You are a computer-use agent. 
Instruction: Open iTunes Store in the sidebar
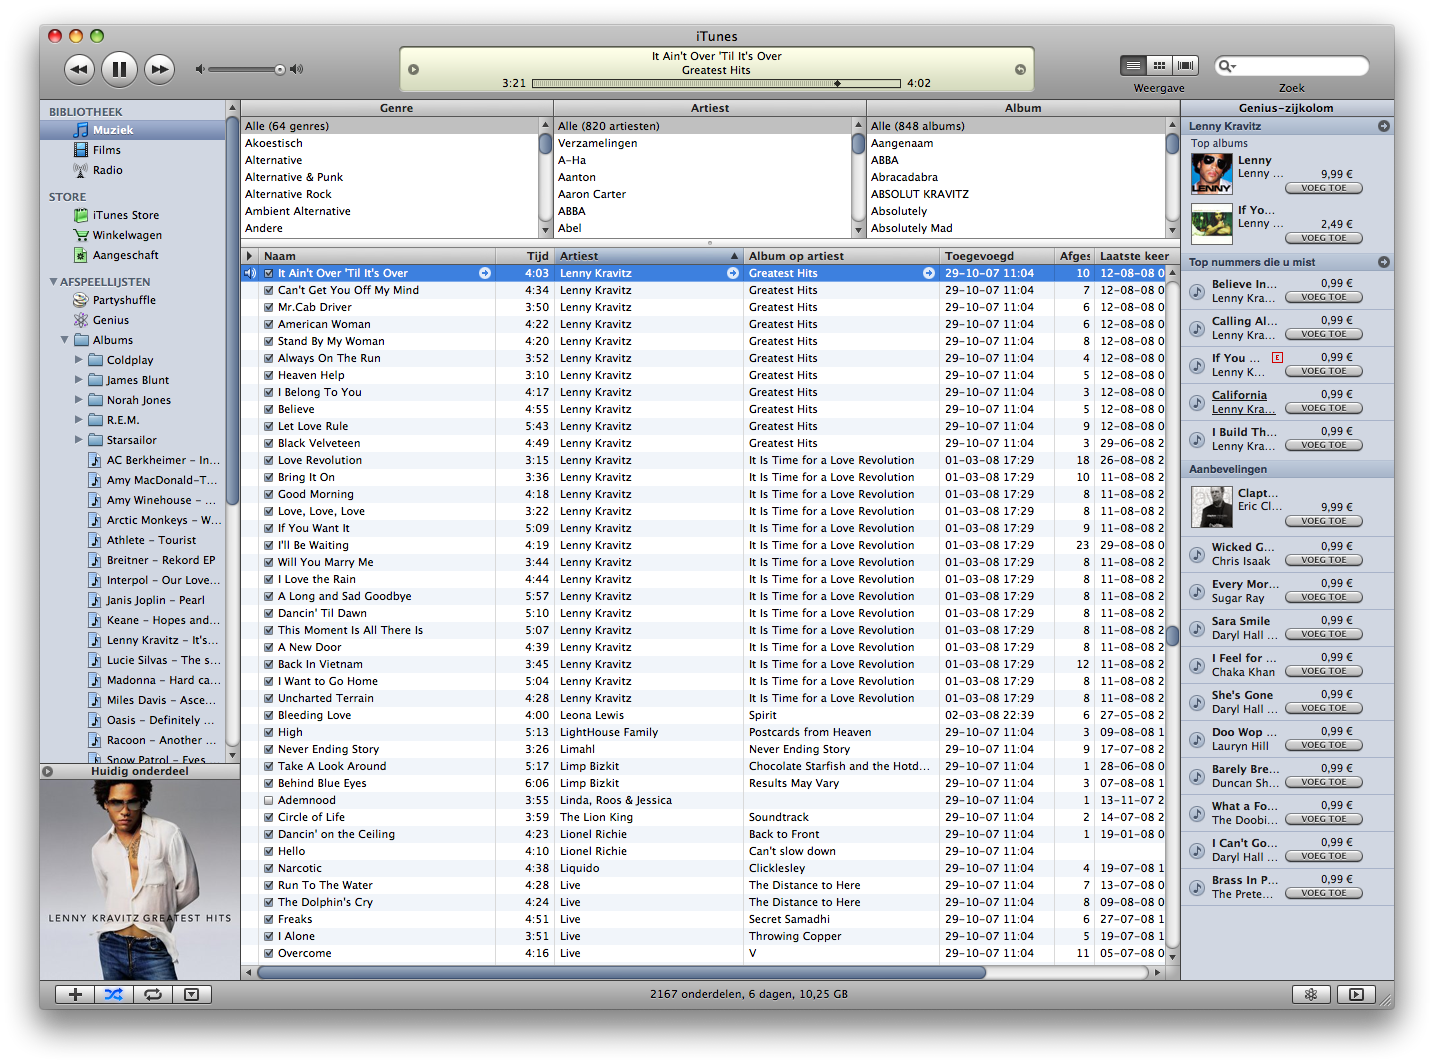coord(125,215)
